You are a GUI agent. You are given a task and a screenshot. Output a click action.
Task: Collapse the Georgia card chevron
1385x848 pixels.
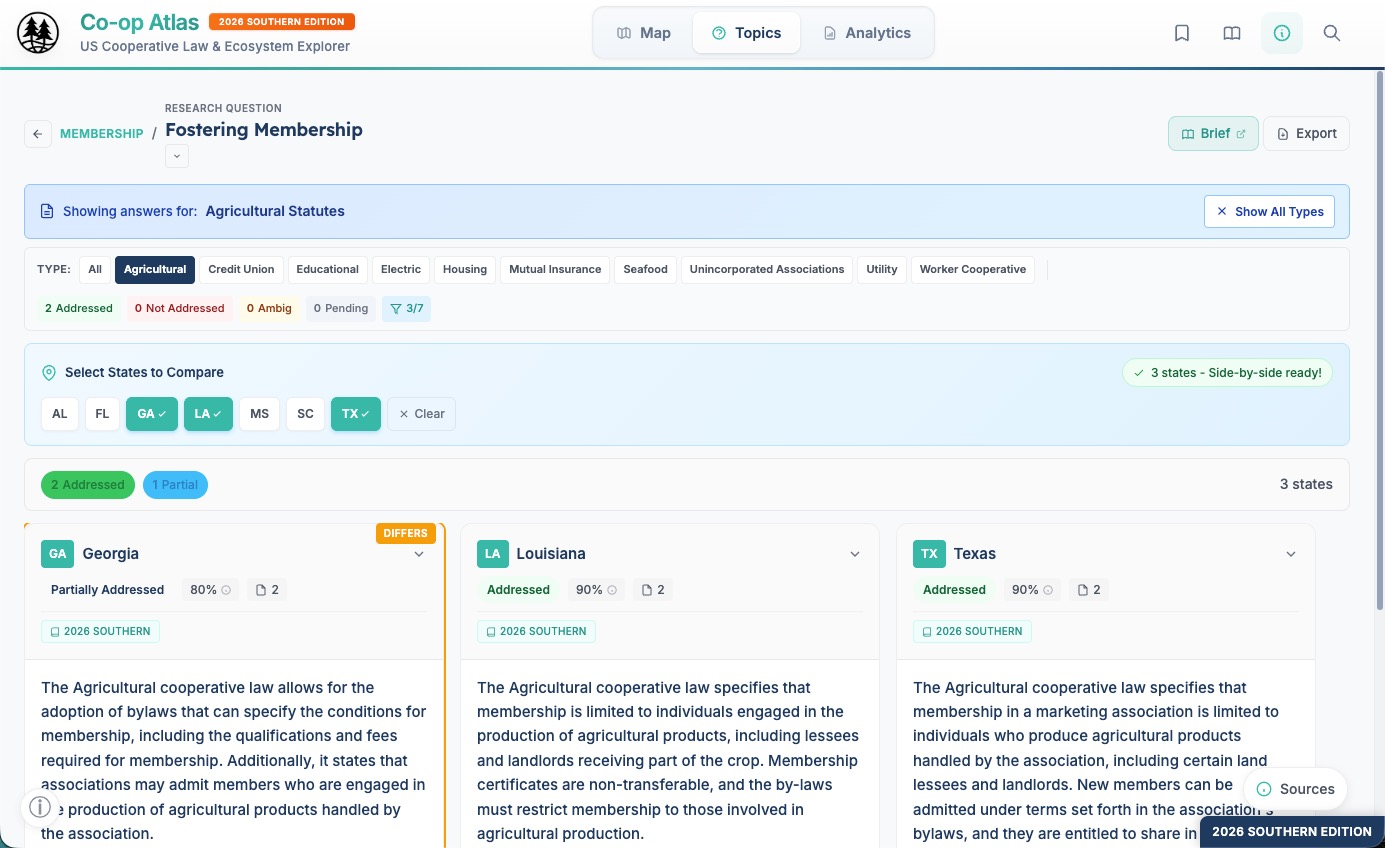[419, 554]
